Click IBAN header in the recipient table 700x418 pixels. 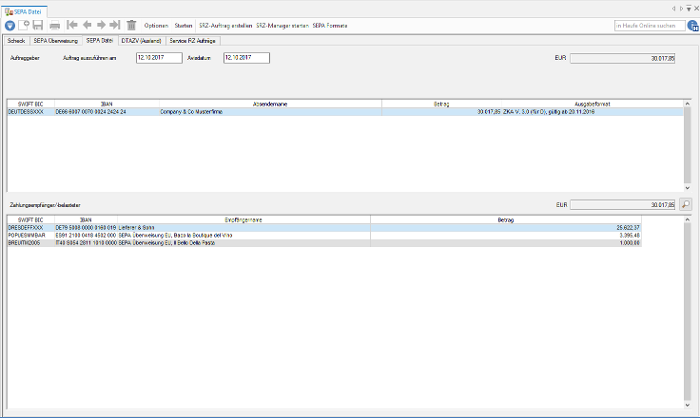[x=86, y=220]
